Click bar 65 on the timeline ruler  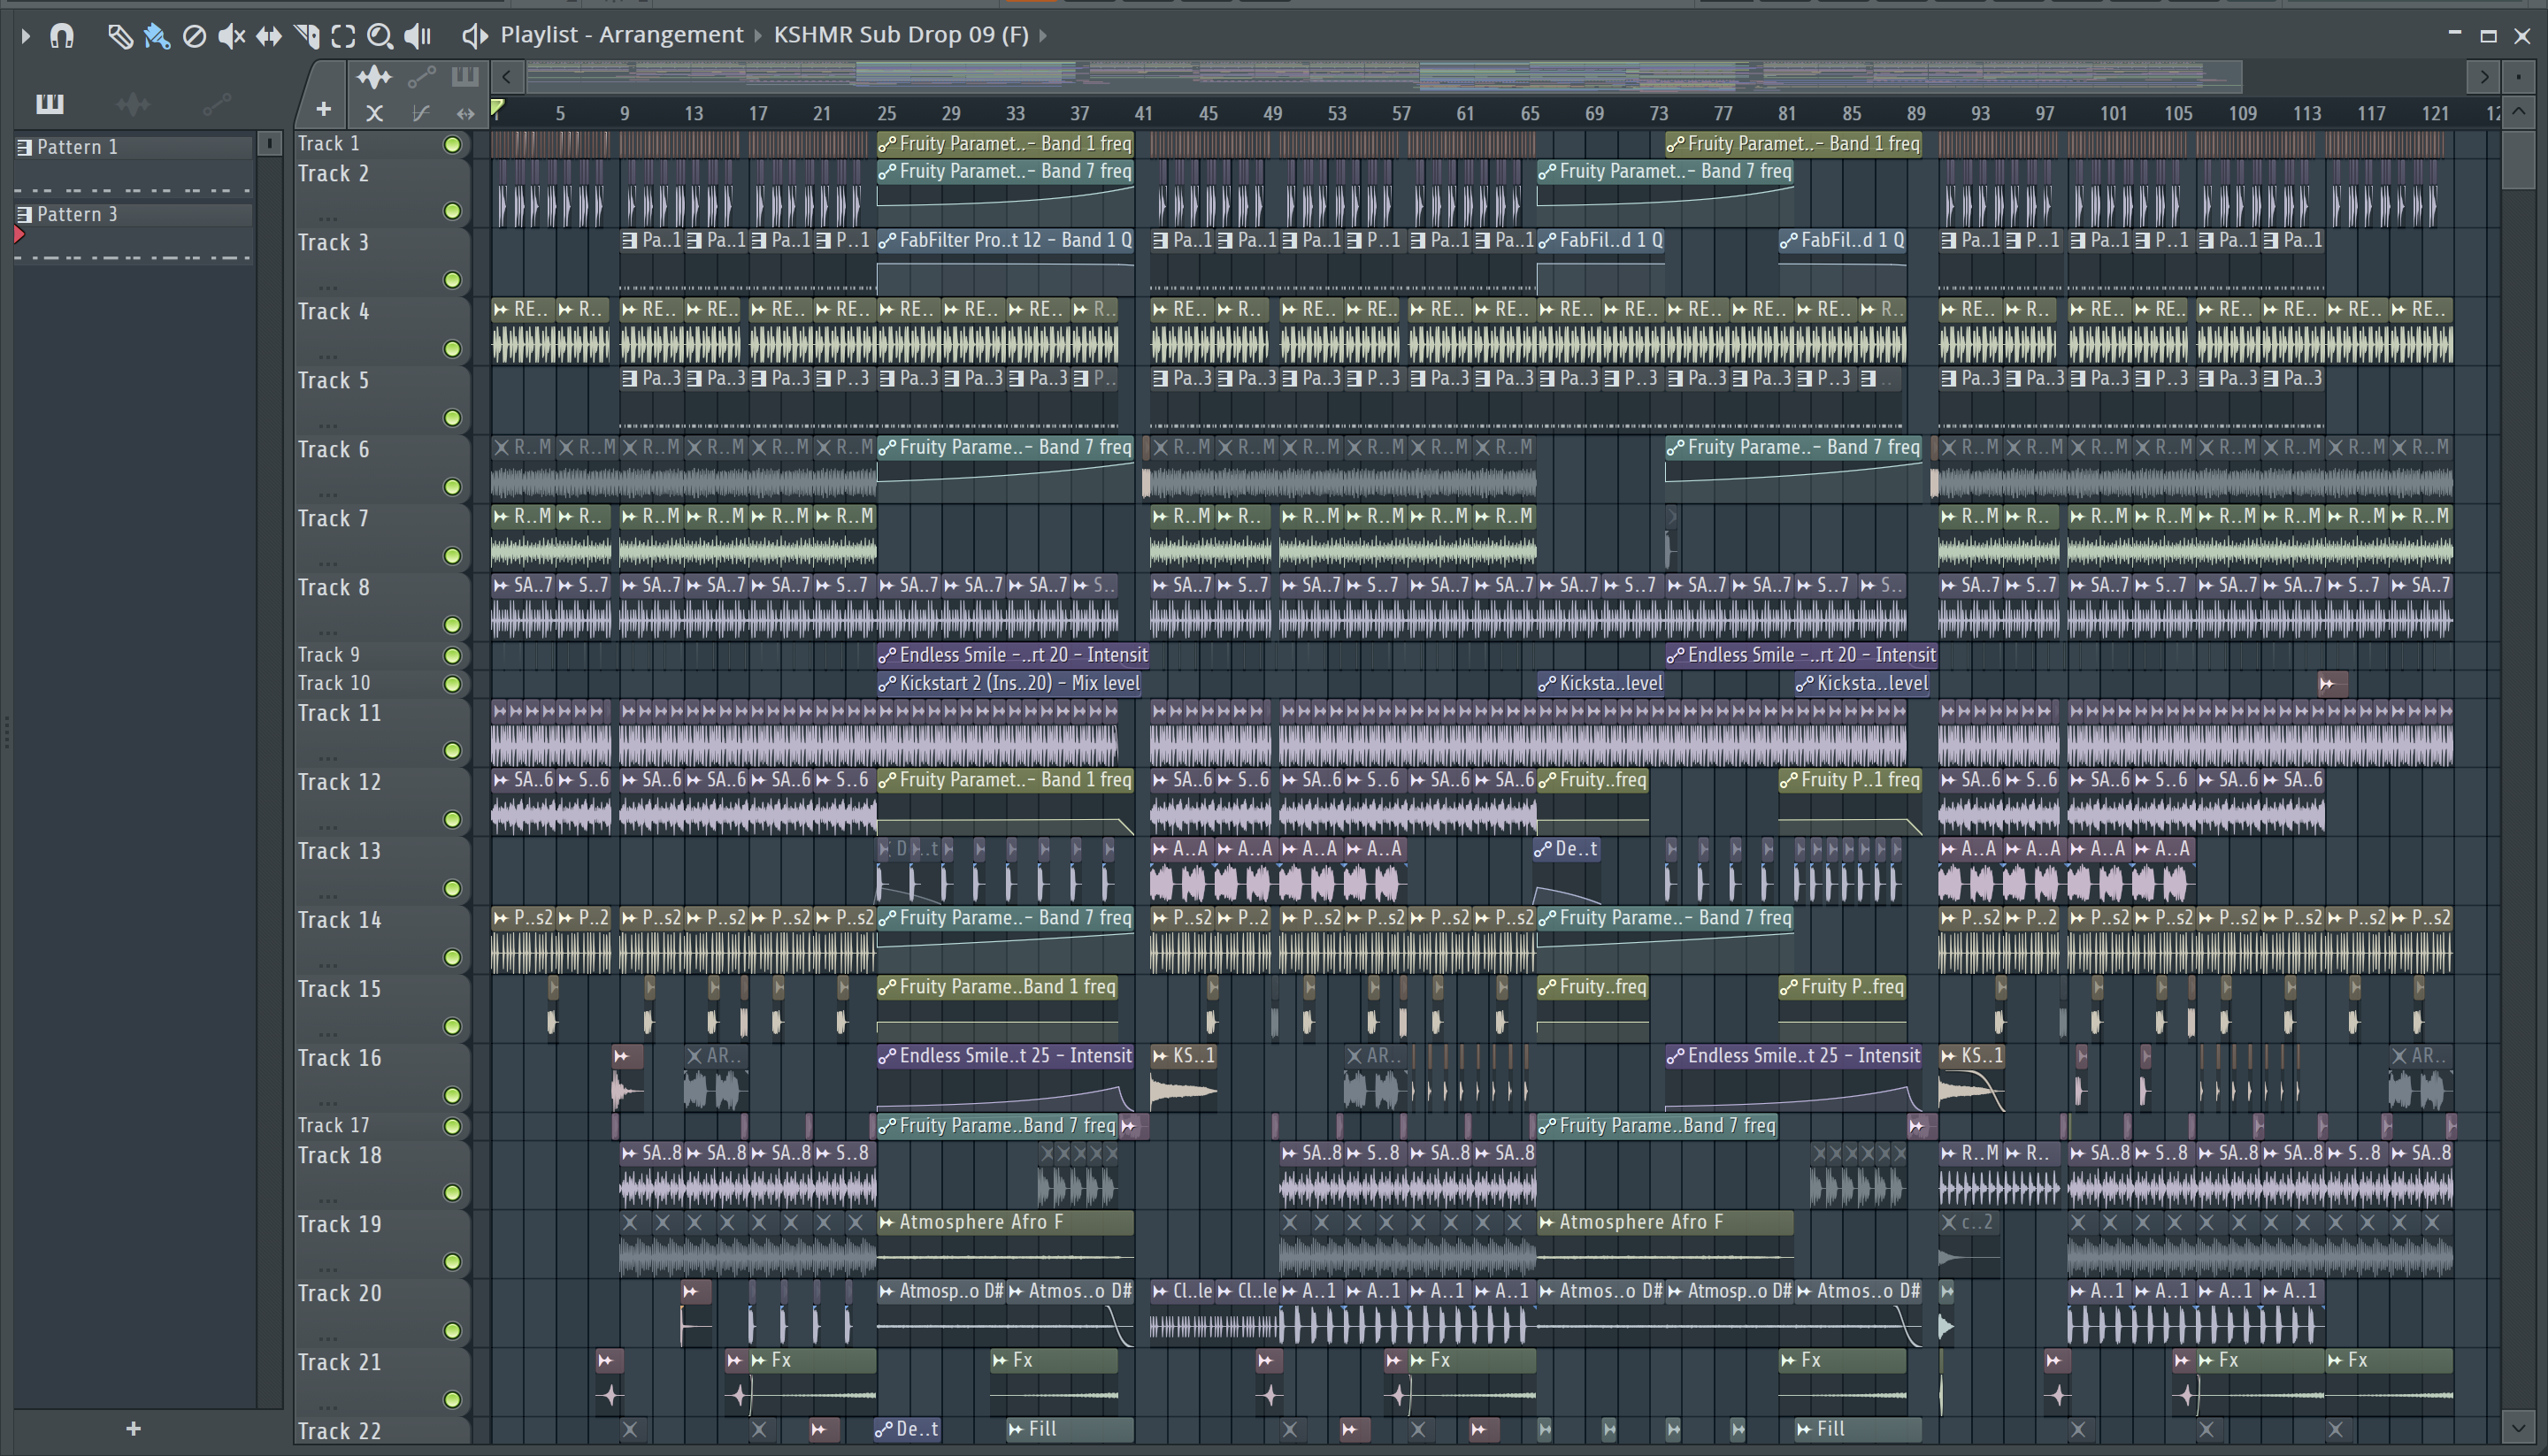point(1530,114)
